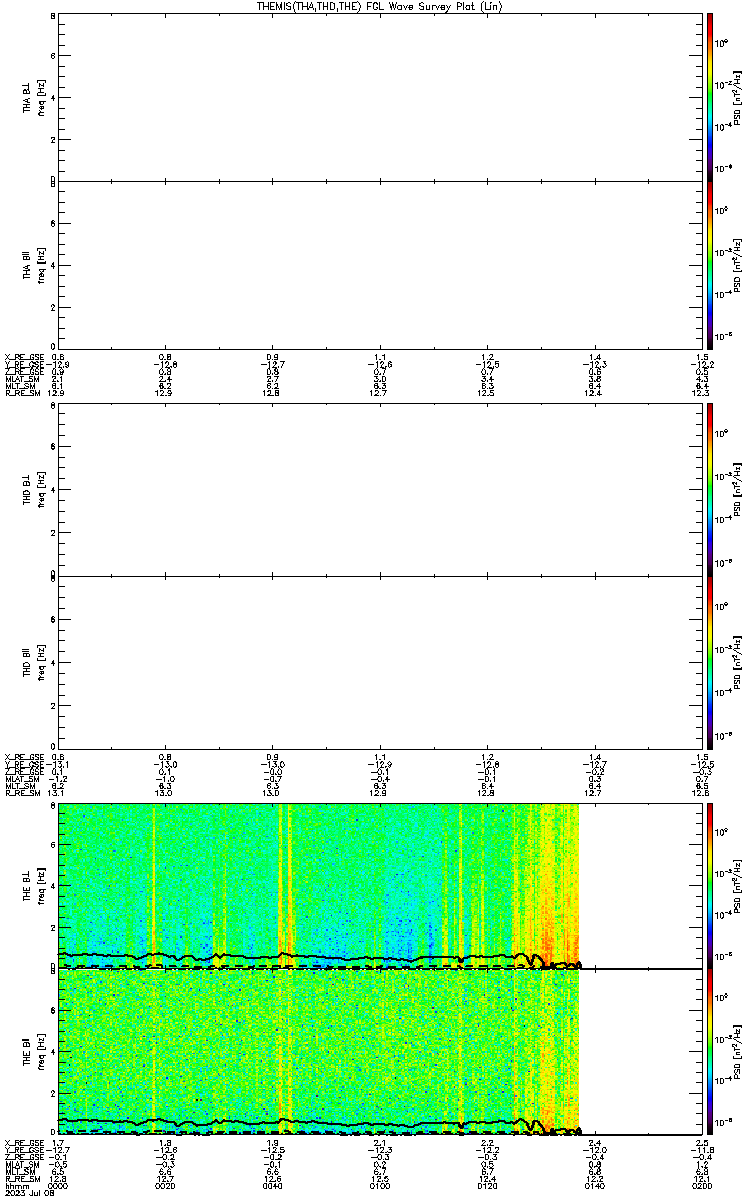Image resolution: width=750 pixels, height=1200 pixels.
Task: Click the THD B-perpendicular empty spectrogram panel
Action: [x=377, y=489]
